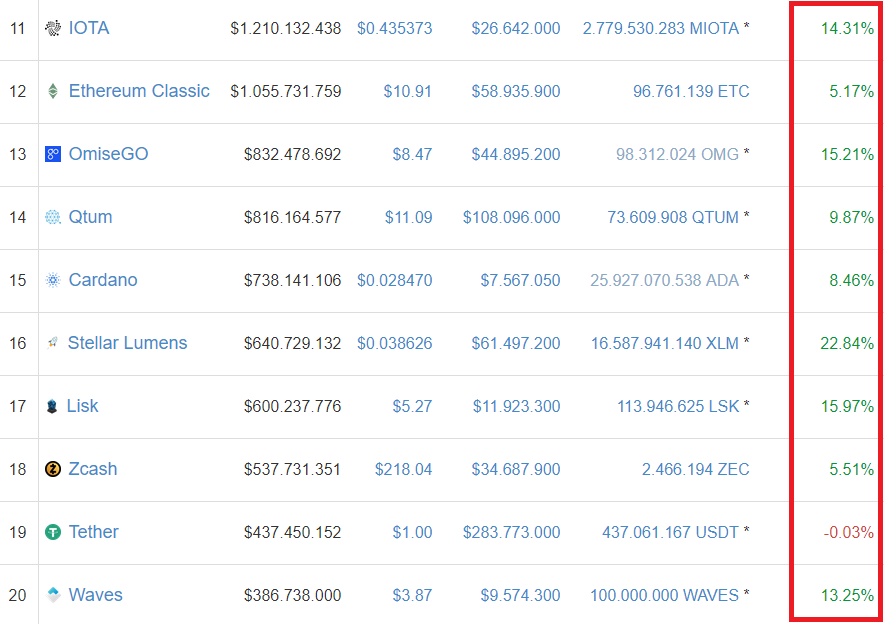
Task: Click OmiseGO volume $44.895.200
Action: click(516, 154)
